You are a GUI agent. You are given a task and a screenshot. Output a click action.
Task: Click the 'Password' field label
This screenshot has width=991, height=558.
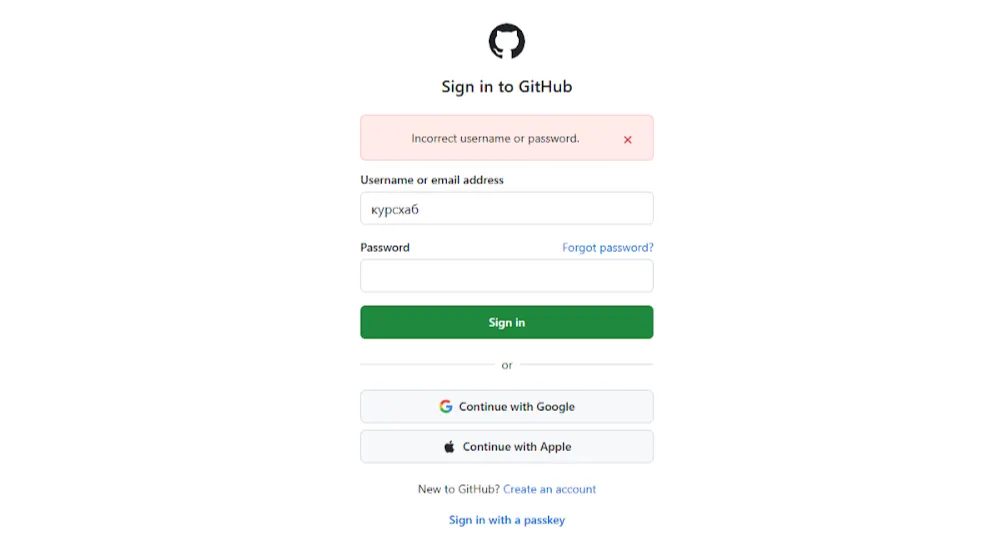pos(385,247)
